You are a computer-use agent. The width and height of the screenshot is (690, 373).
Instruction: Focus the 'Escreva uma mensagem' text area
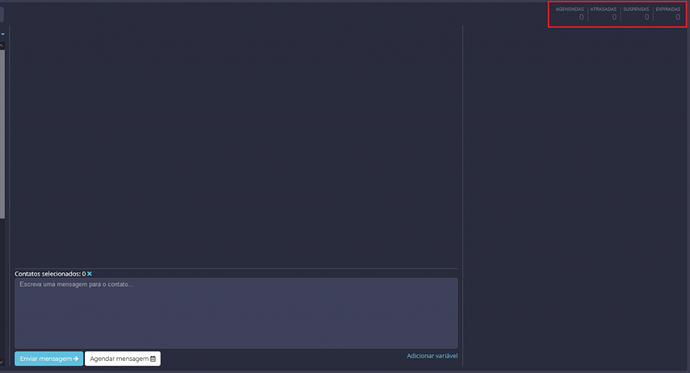(x=236, y=313)
